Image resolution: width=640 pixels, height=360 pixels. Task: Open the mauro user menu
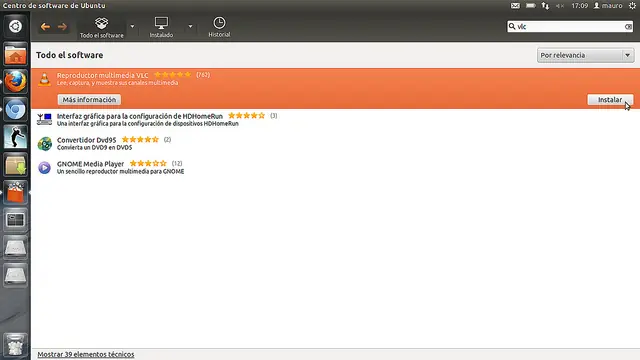click(608, 6)
